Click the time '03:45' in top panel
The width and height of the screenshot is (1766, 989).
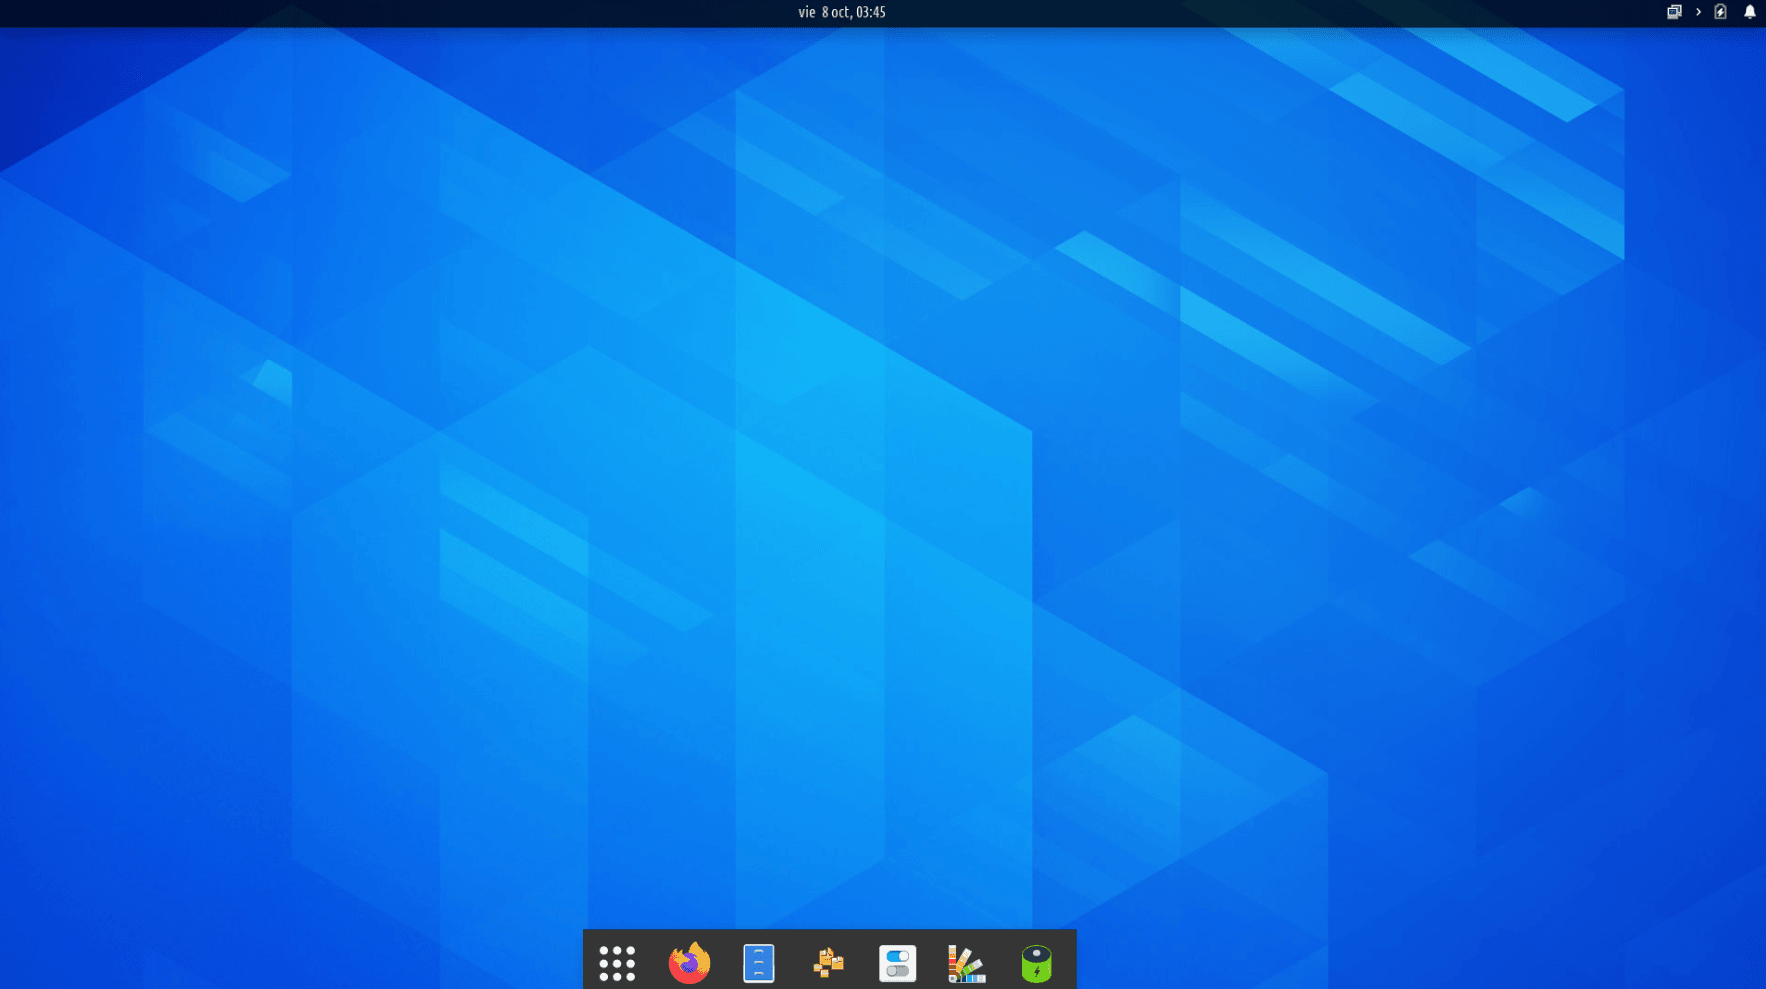(871, 12)
